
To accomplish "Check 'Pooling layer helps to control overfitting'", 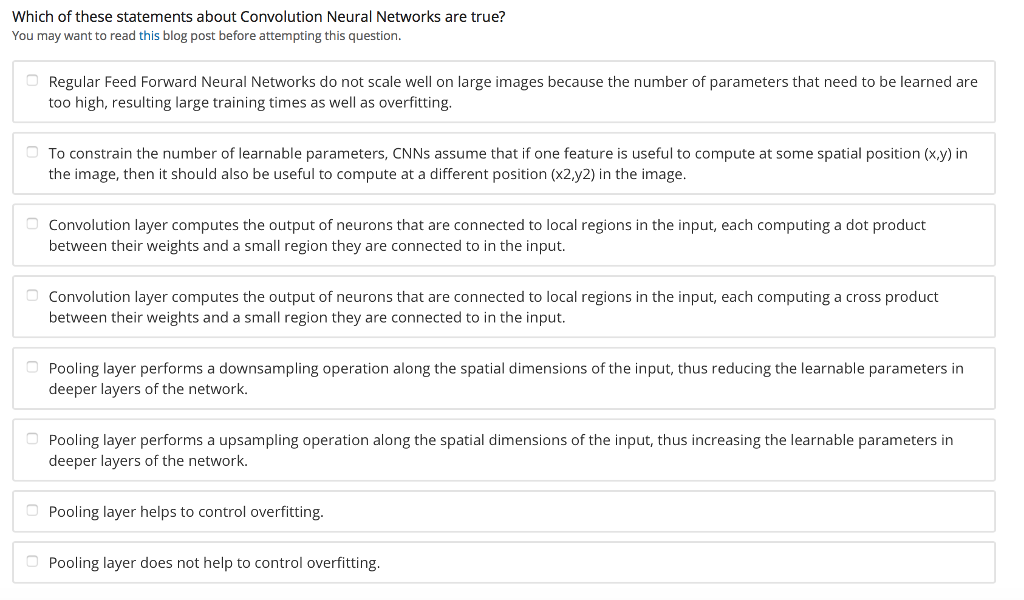I will tap(32, 509).
